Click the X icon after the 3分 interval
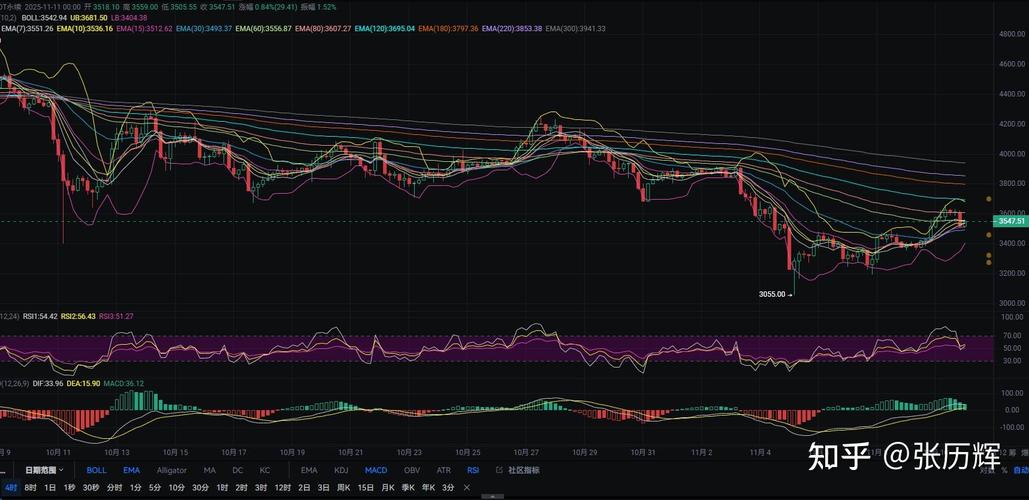This screenshot has height=500, width=1029. (467, 487)
